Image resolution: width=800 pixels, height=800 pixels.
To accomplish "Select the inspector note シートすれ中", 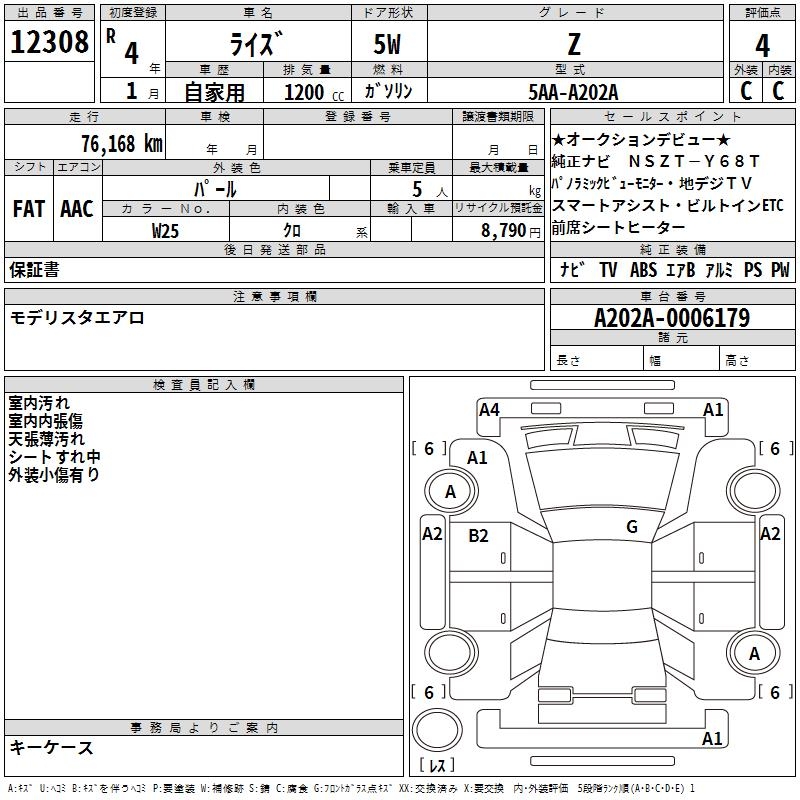I will tap(54, 456).
